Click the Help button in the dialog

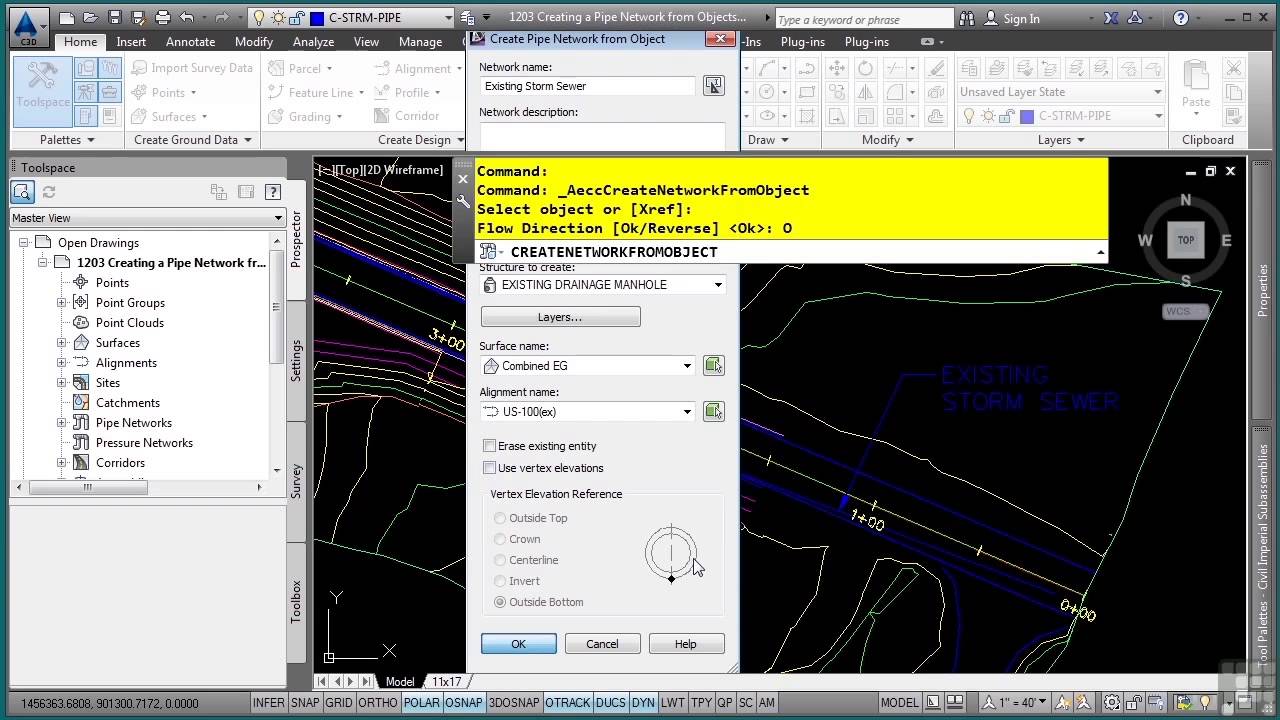point(685,644)
